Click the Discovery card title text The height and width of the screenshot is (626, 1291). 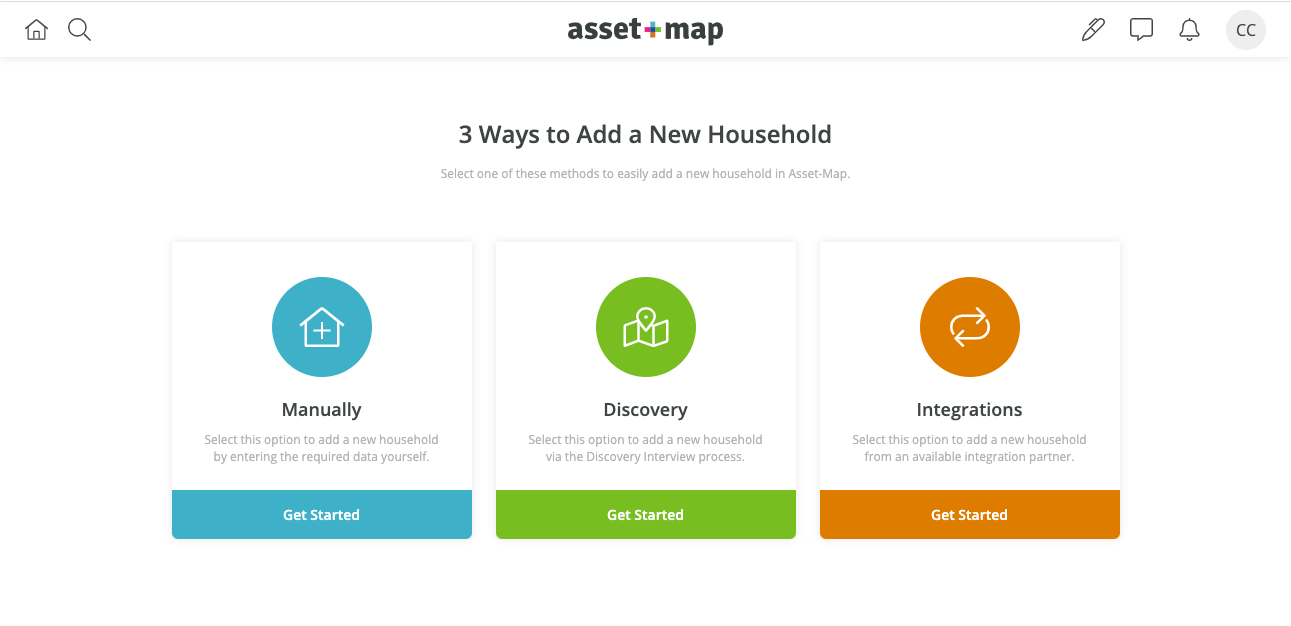[x=645, y=409]
